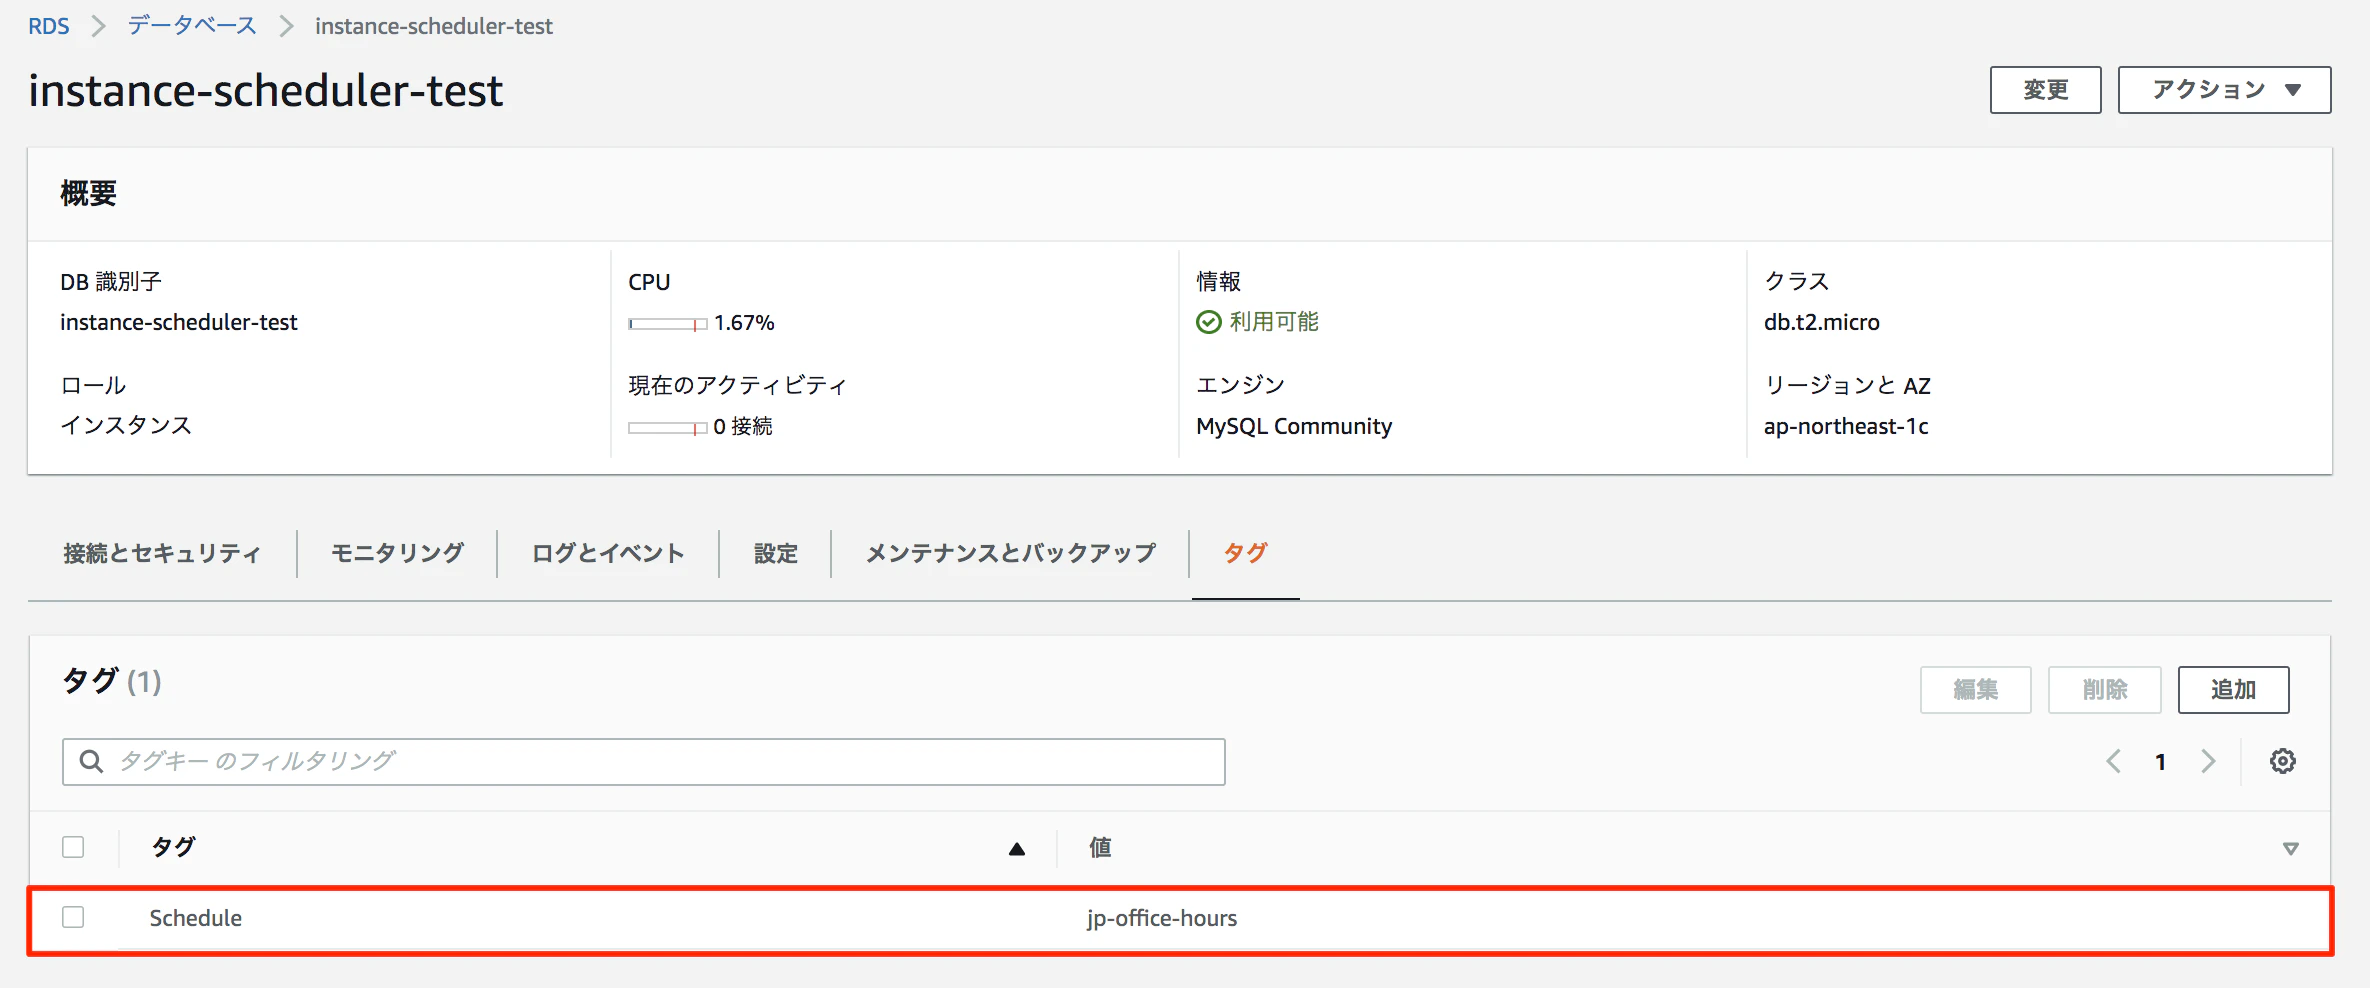Image resolution: width=2370 pixels, height=988 pixels.
Task: Click the magnifier icon in the tag filter
Action: click(x=91, y=761)
